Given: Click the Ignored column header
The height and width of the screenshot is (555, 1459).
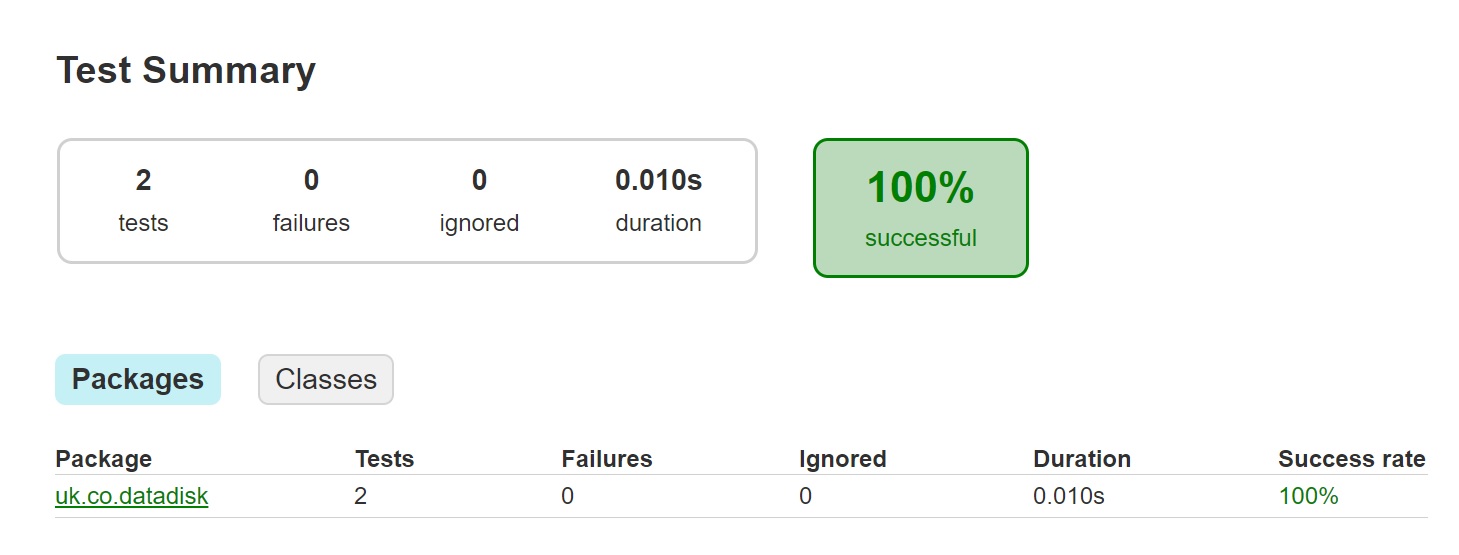Looking at the screenshot, I should [842, 459].
